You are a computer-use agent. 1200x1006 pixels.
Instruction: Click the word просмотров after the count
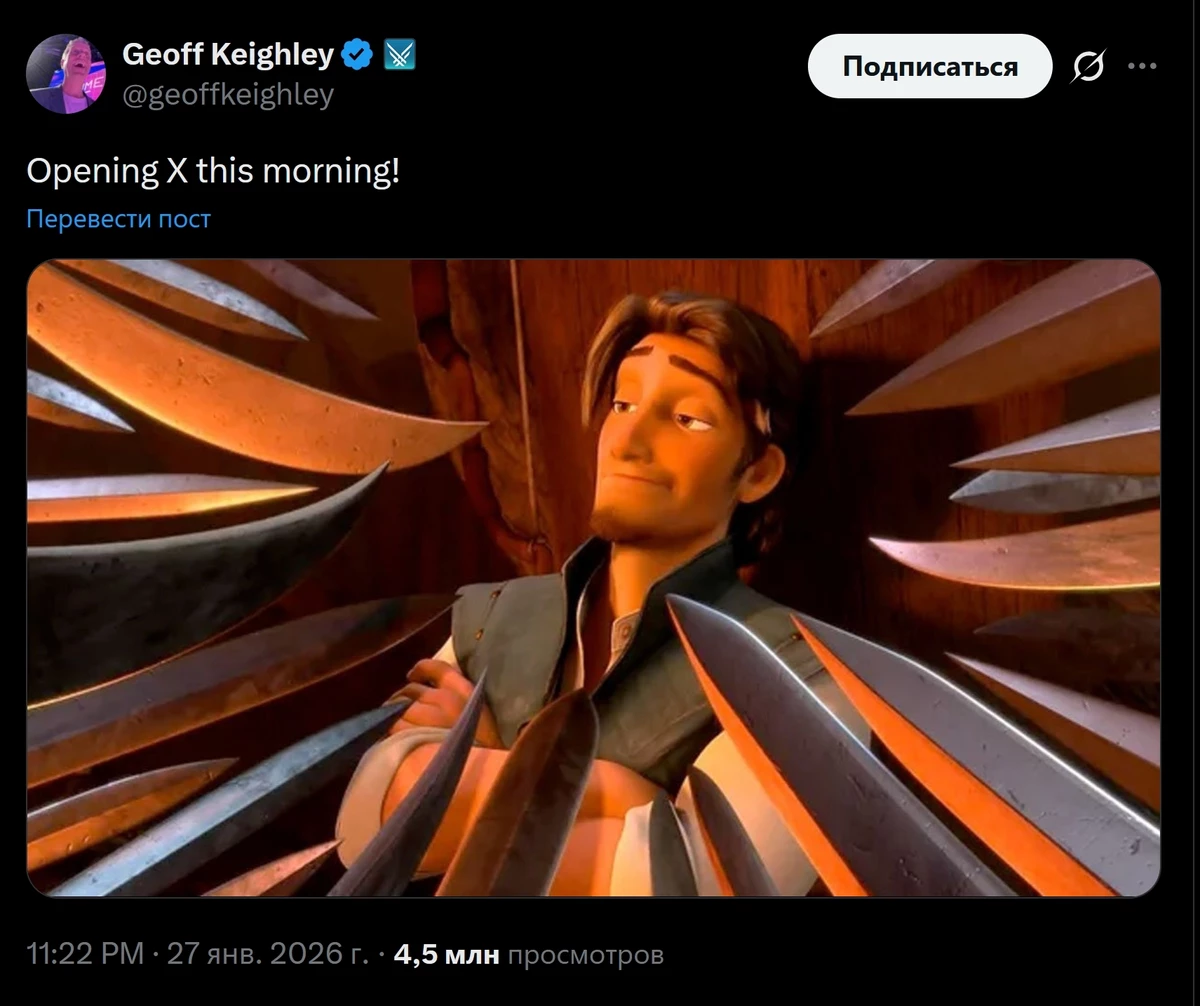click(586, 954)
